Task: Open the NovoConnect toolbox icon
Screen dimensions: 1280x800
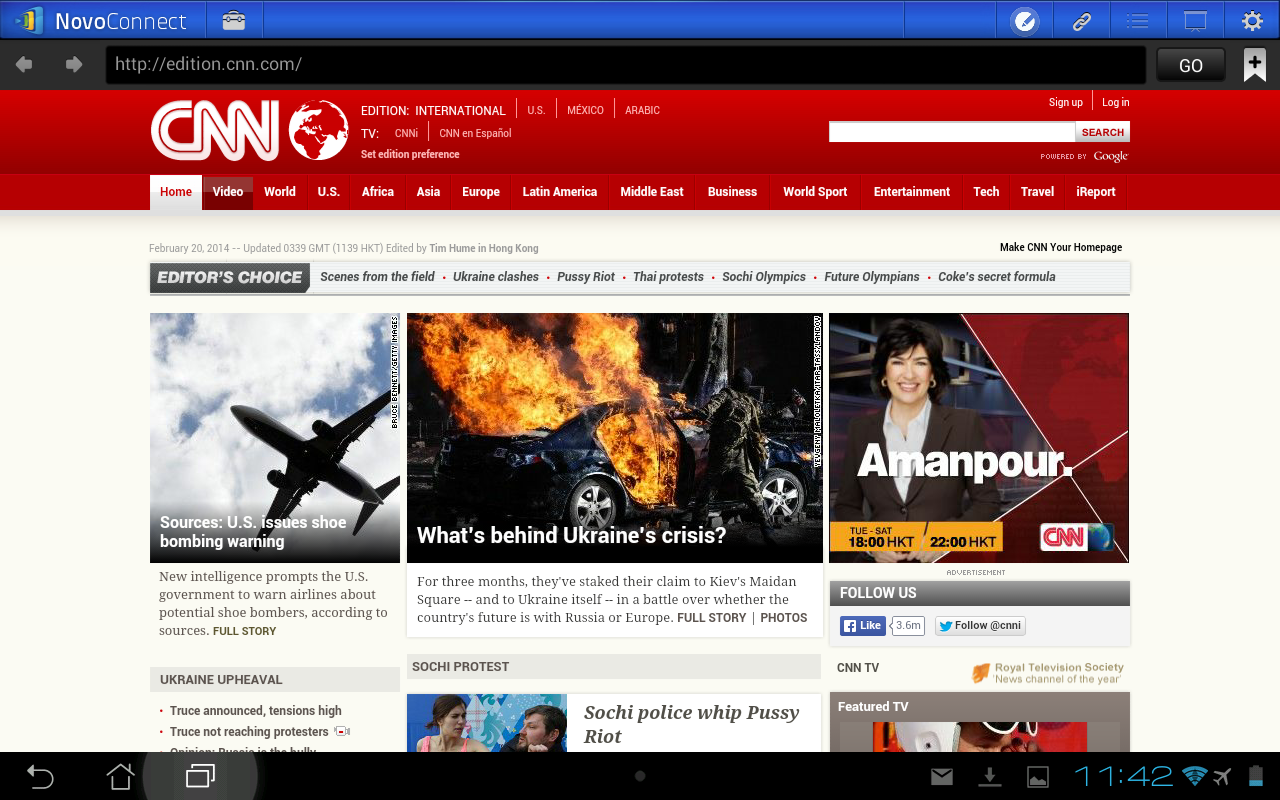Action: pos(234,20)
